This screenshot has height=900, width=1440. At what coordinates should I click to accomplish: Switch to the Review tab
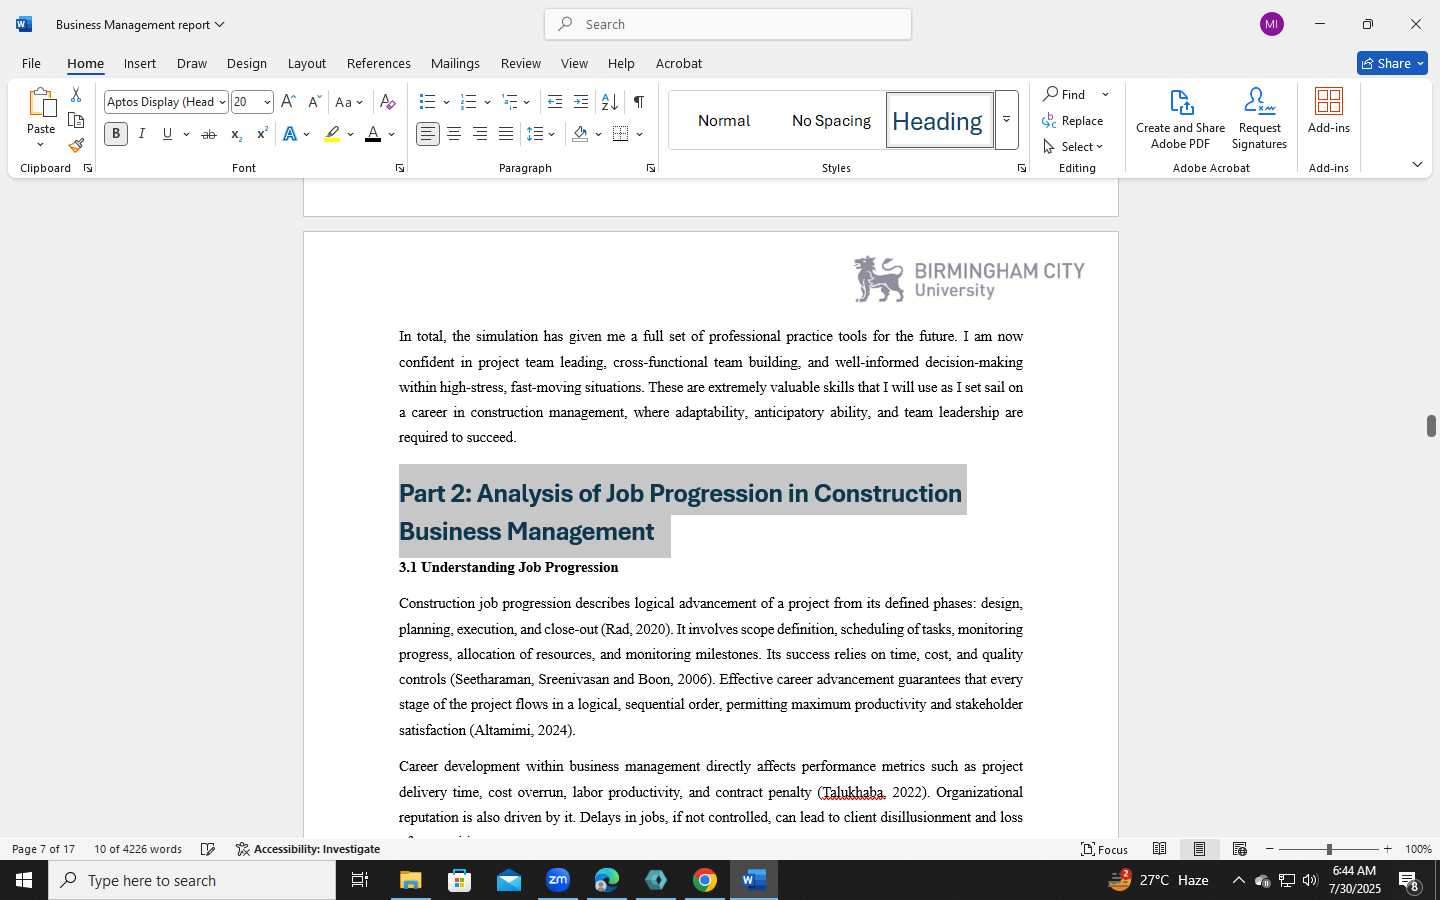pos(520,63)
